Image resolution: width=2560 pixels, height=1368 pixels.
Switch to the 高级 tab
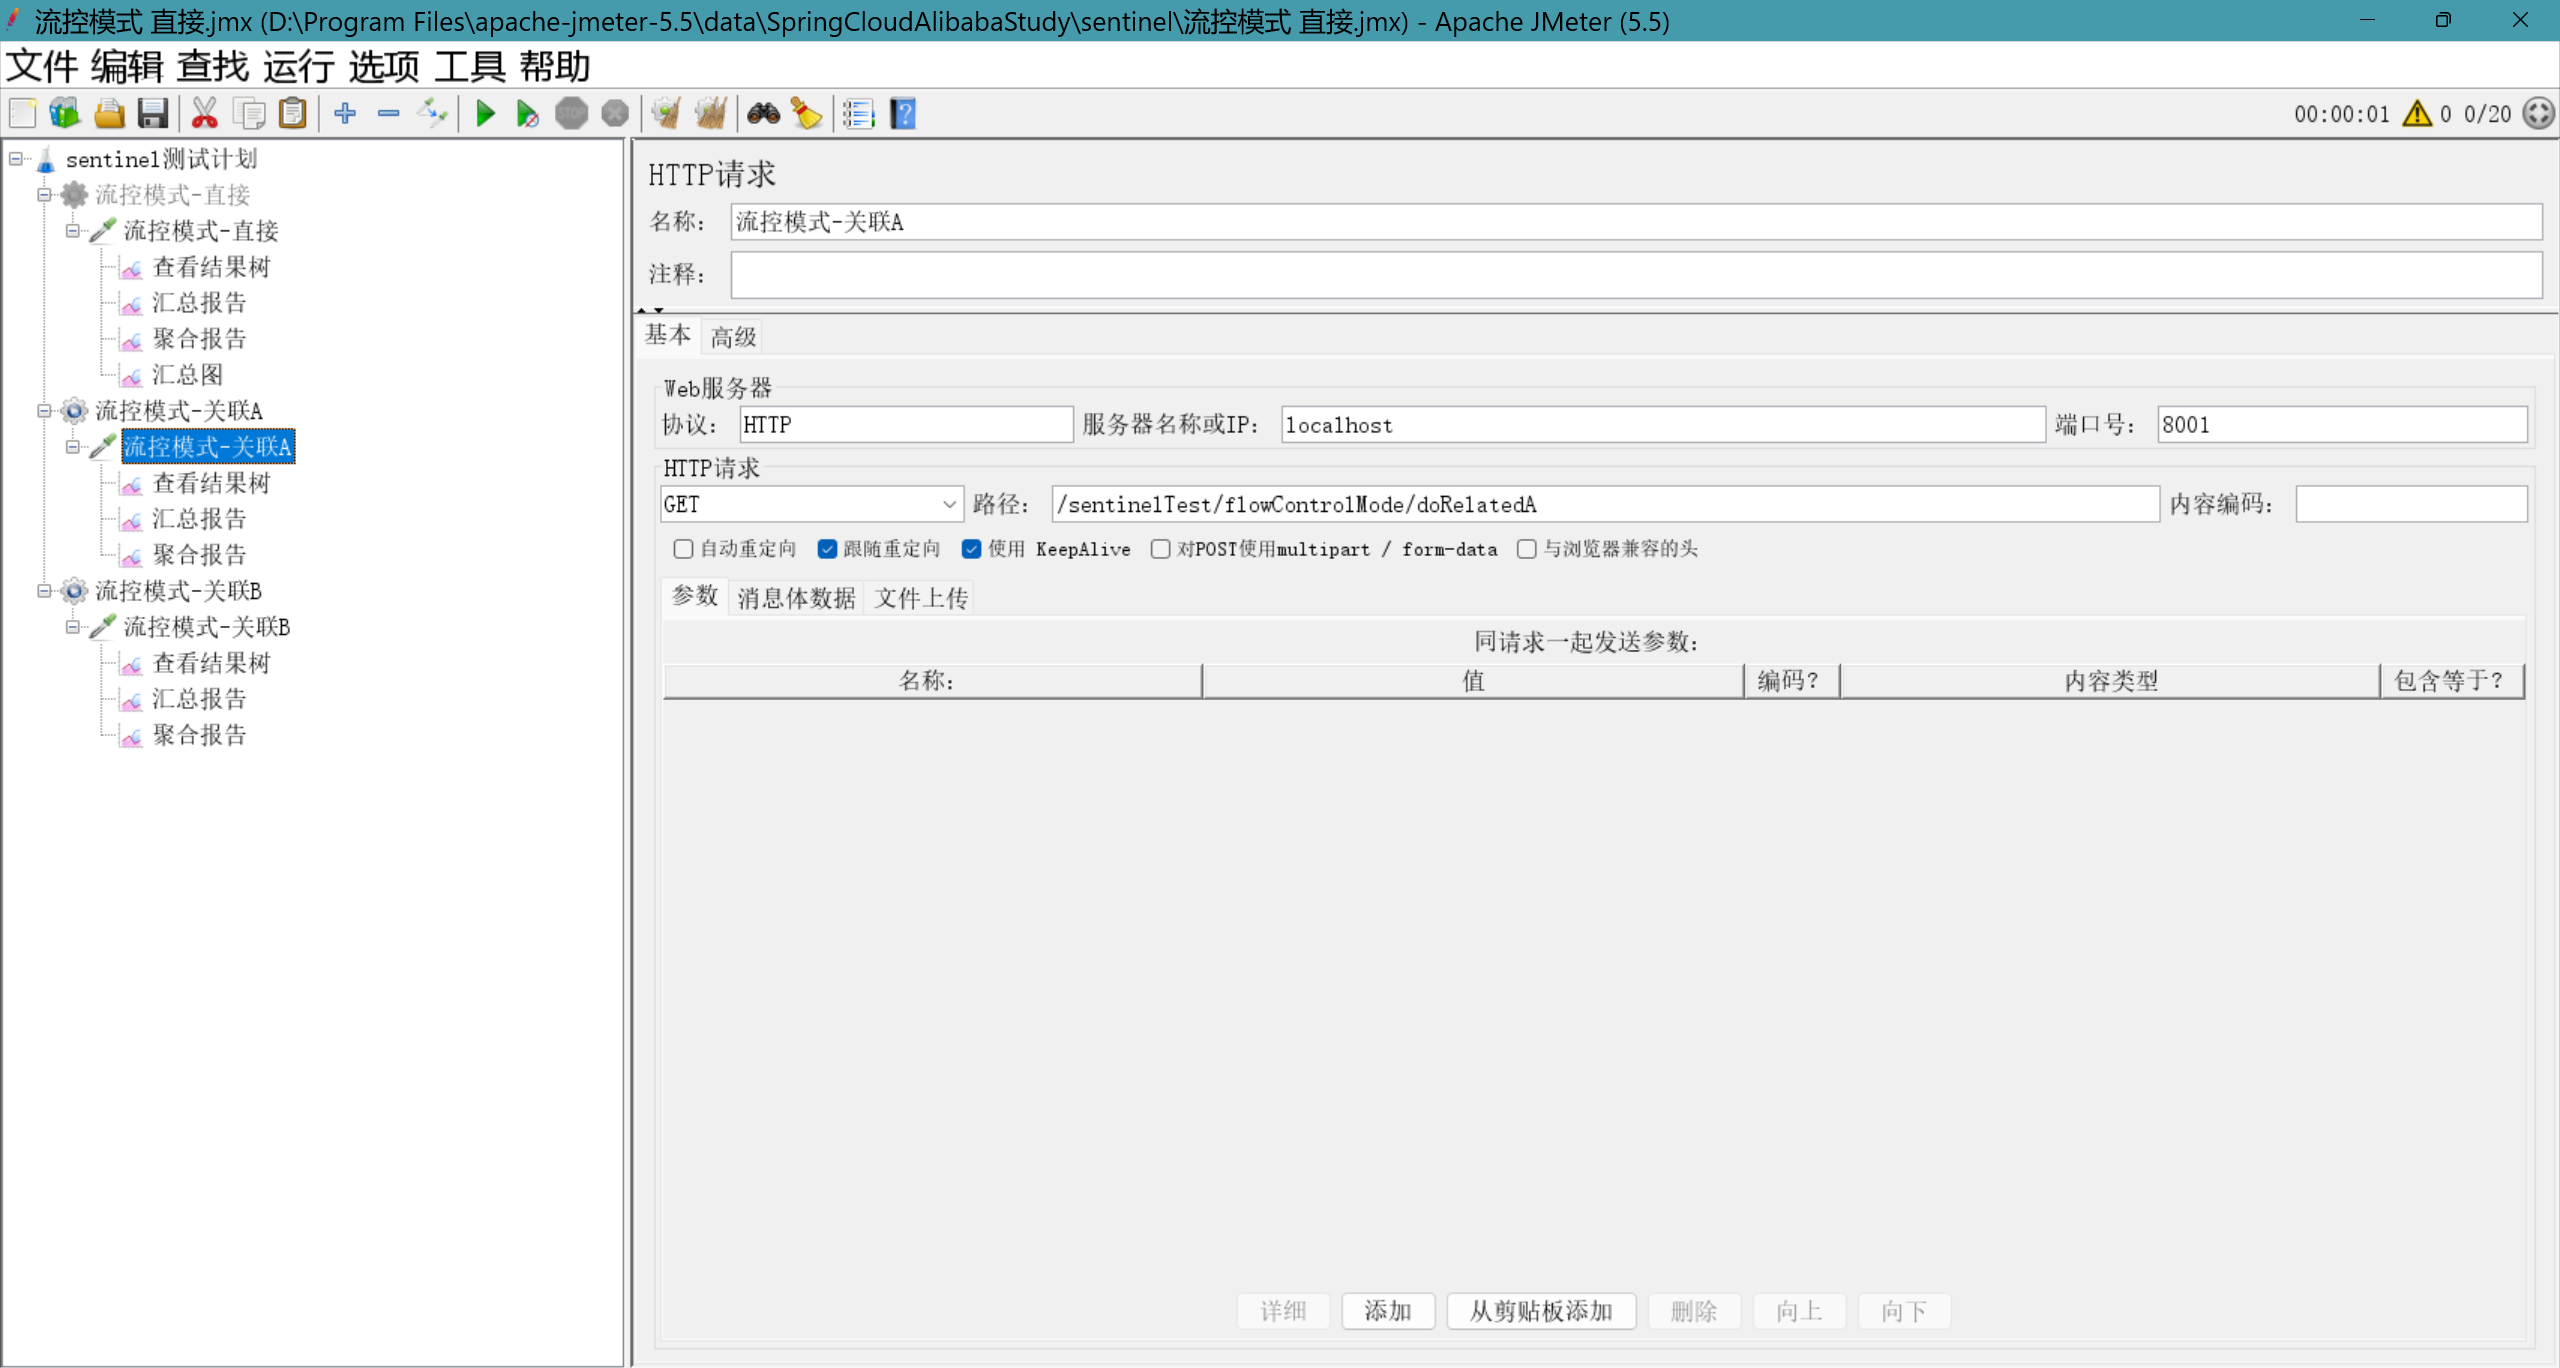tap(733, 337)
